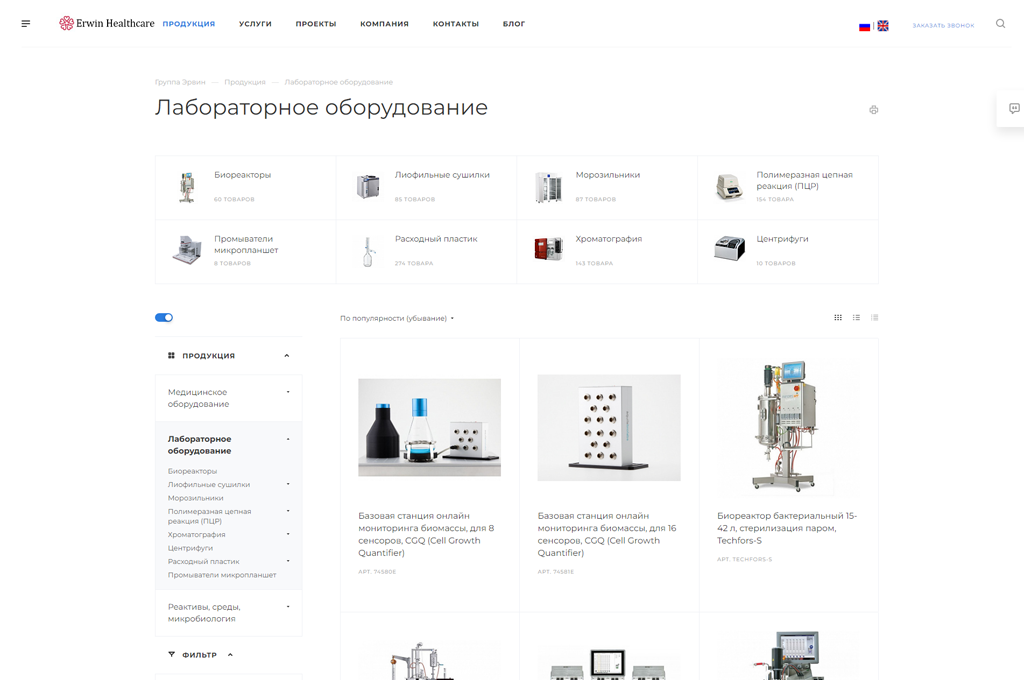Screen dimensions: 1024x680
Task: Open CGQ для 16 сенсоров product title
Action: coord(607,534)
